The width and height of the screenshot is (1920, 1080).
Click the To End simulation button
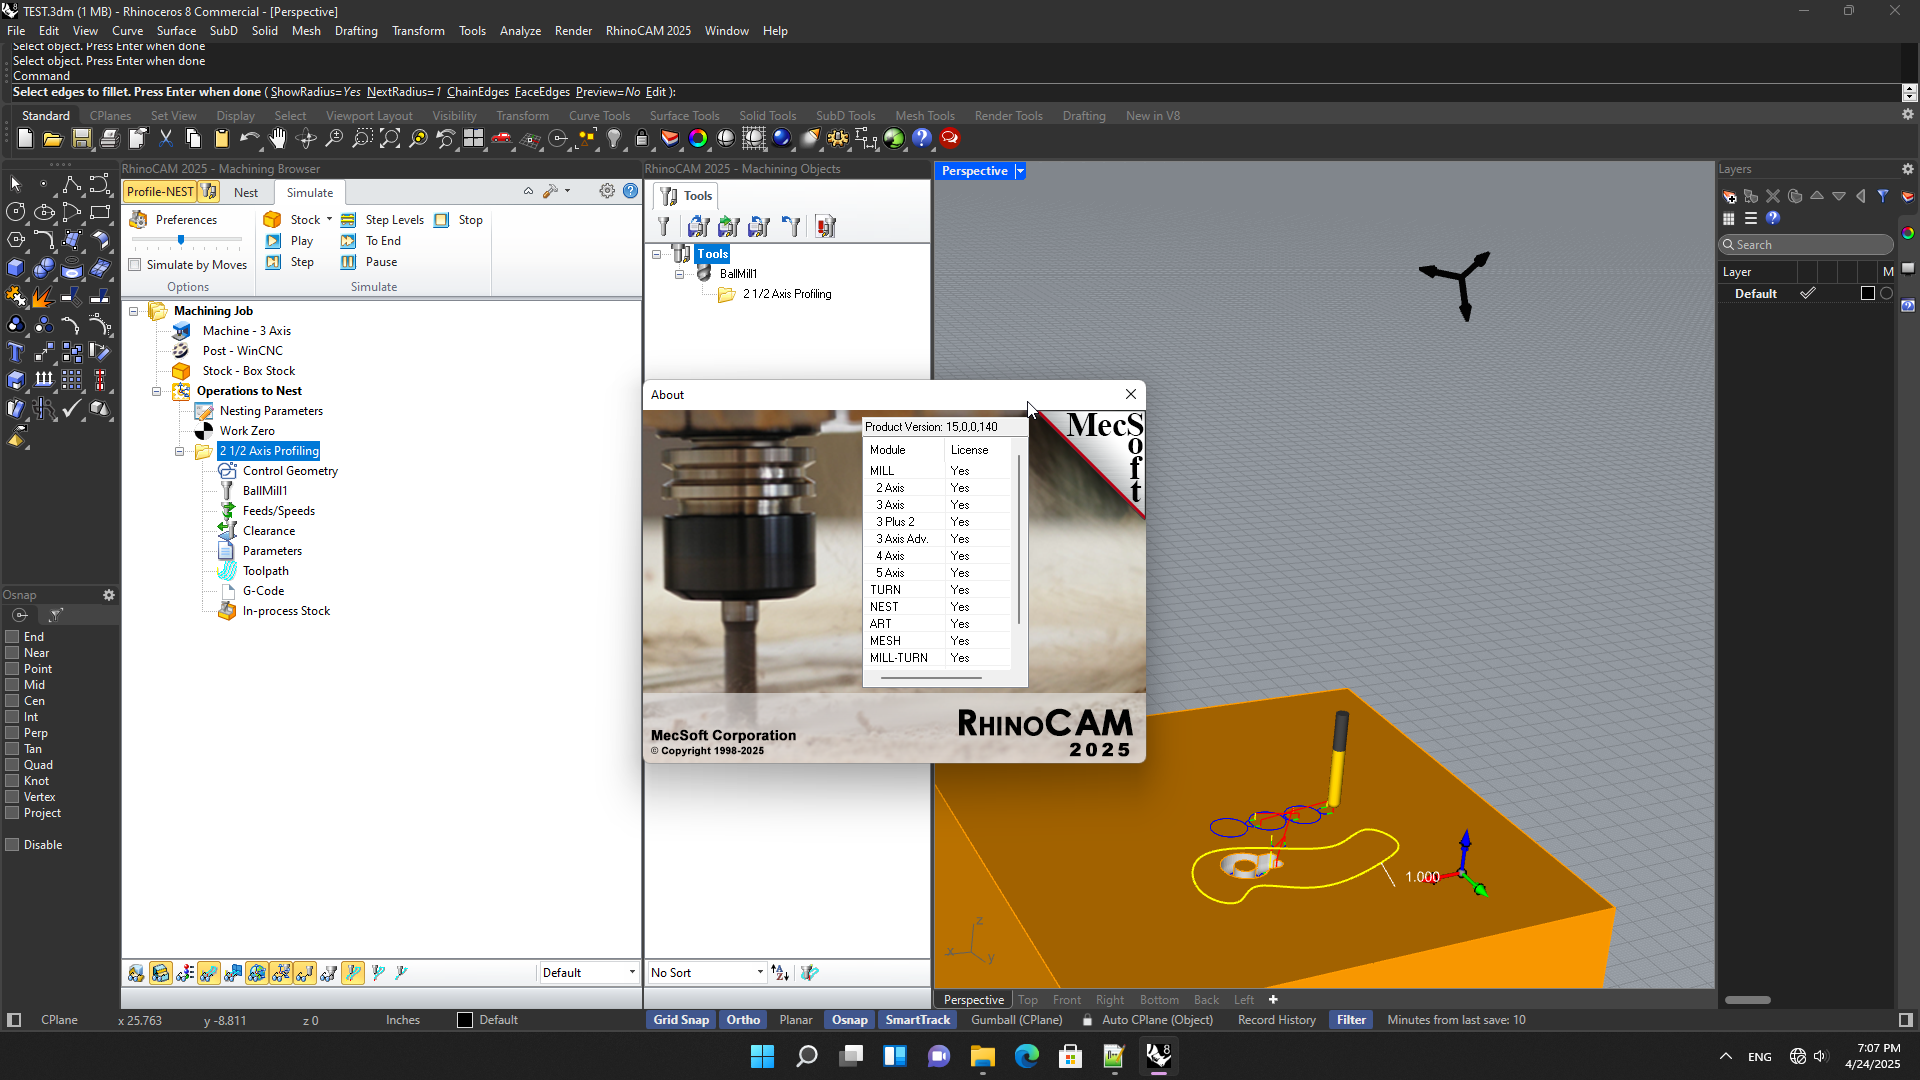pyautogui.click(x=371, y=241)
